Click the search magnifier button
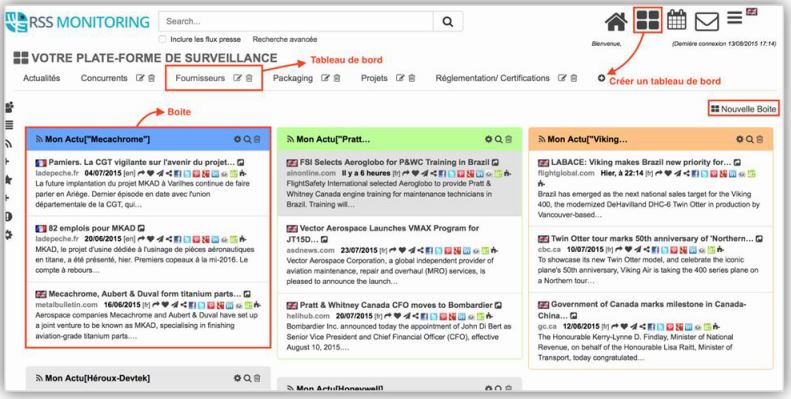791x399 pixels. [x=447, y=21]
